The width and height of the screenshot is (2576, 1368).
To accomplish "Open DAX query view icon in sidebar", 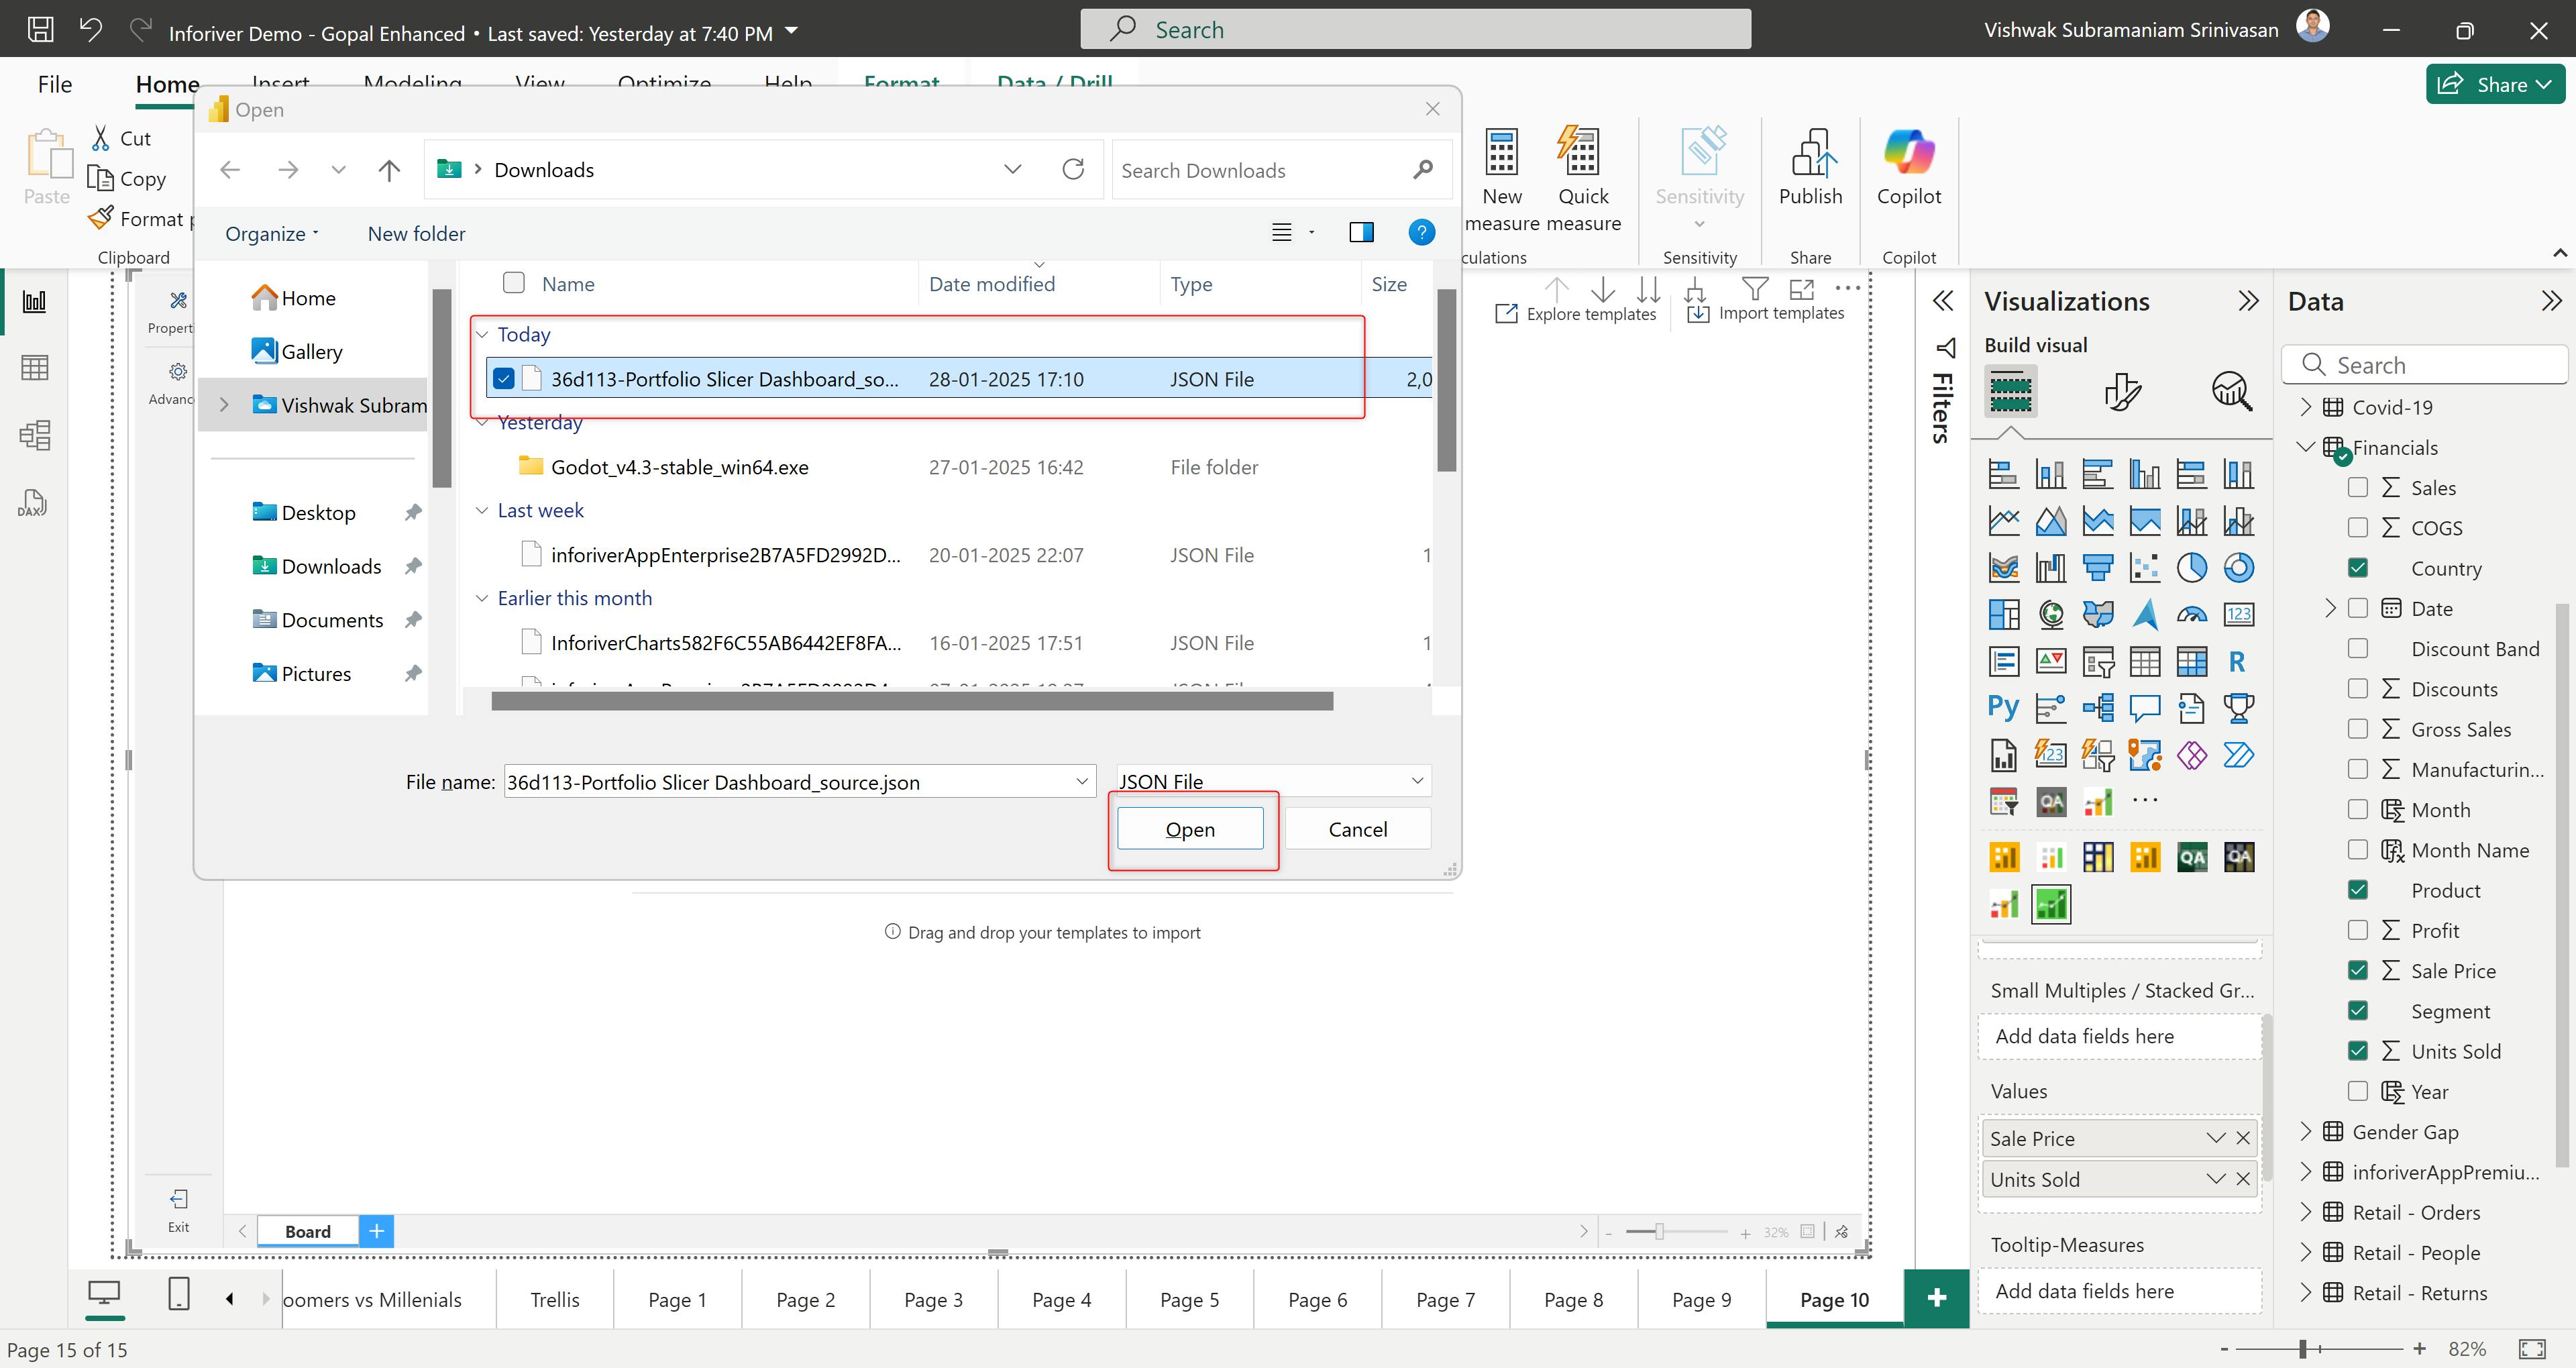I will pos(32,503).
